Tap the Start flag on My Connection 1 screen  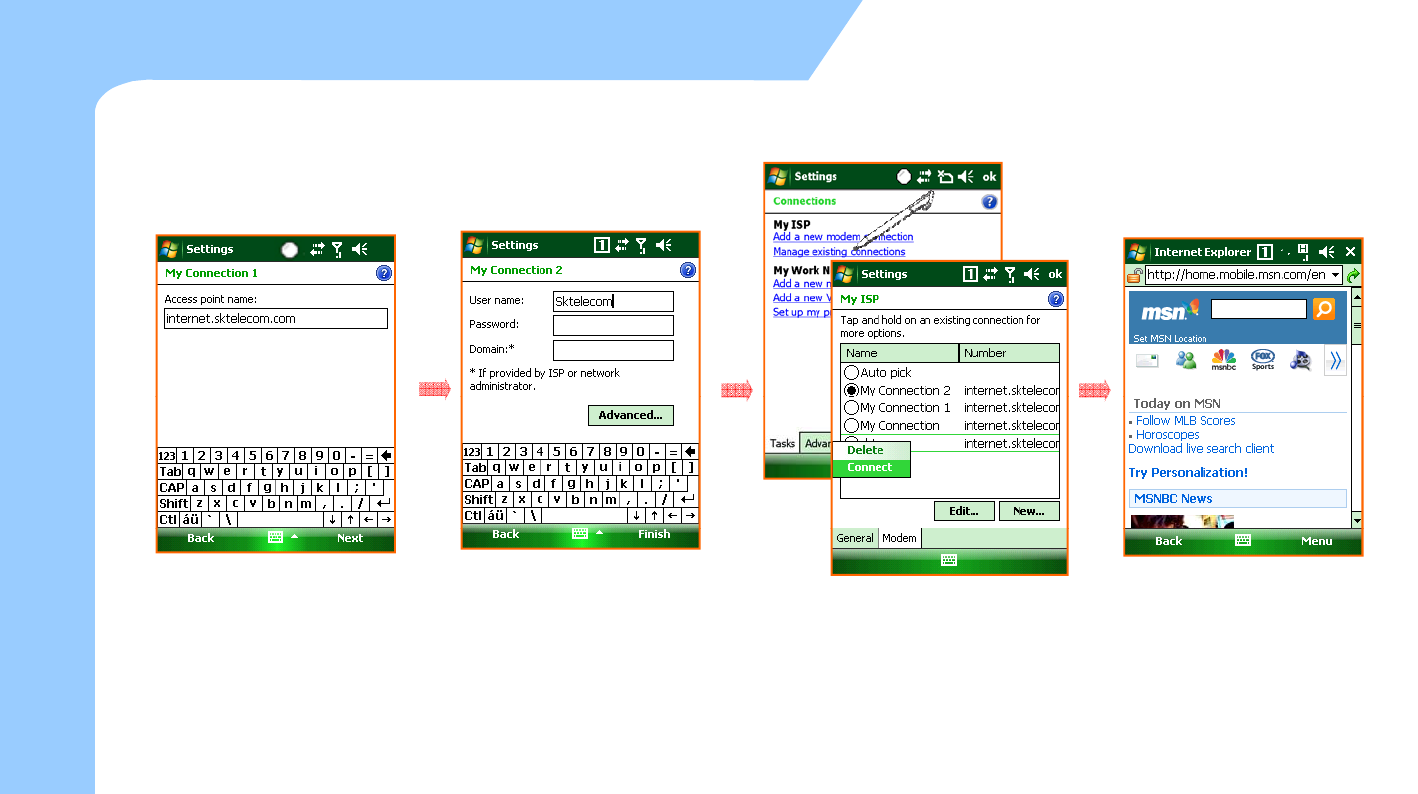(x=170, y=249)
